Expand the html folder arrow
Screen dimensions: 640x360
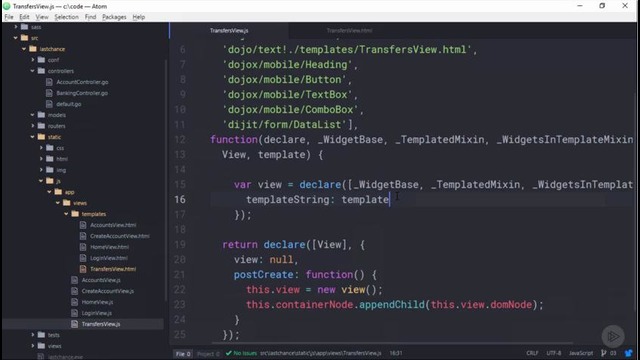(41, 159)
